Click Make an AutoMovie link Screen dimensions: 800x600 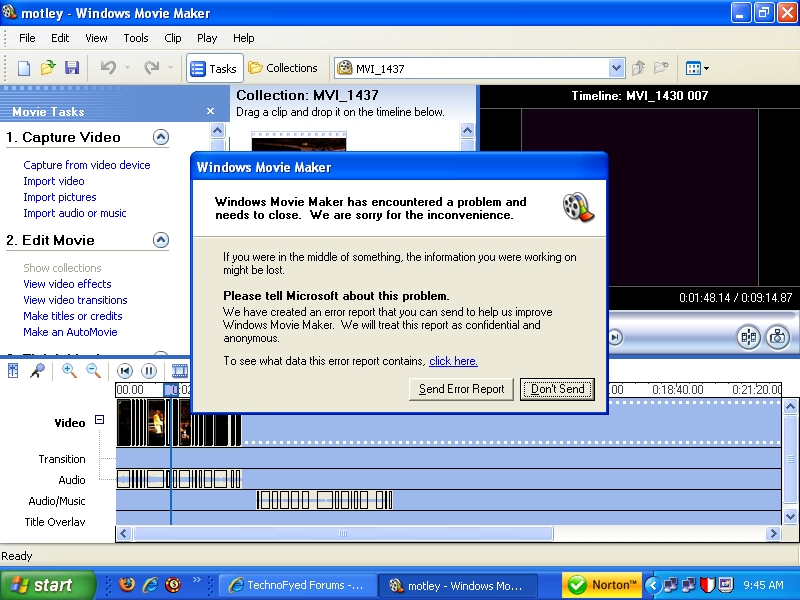click(70, 332)
